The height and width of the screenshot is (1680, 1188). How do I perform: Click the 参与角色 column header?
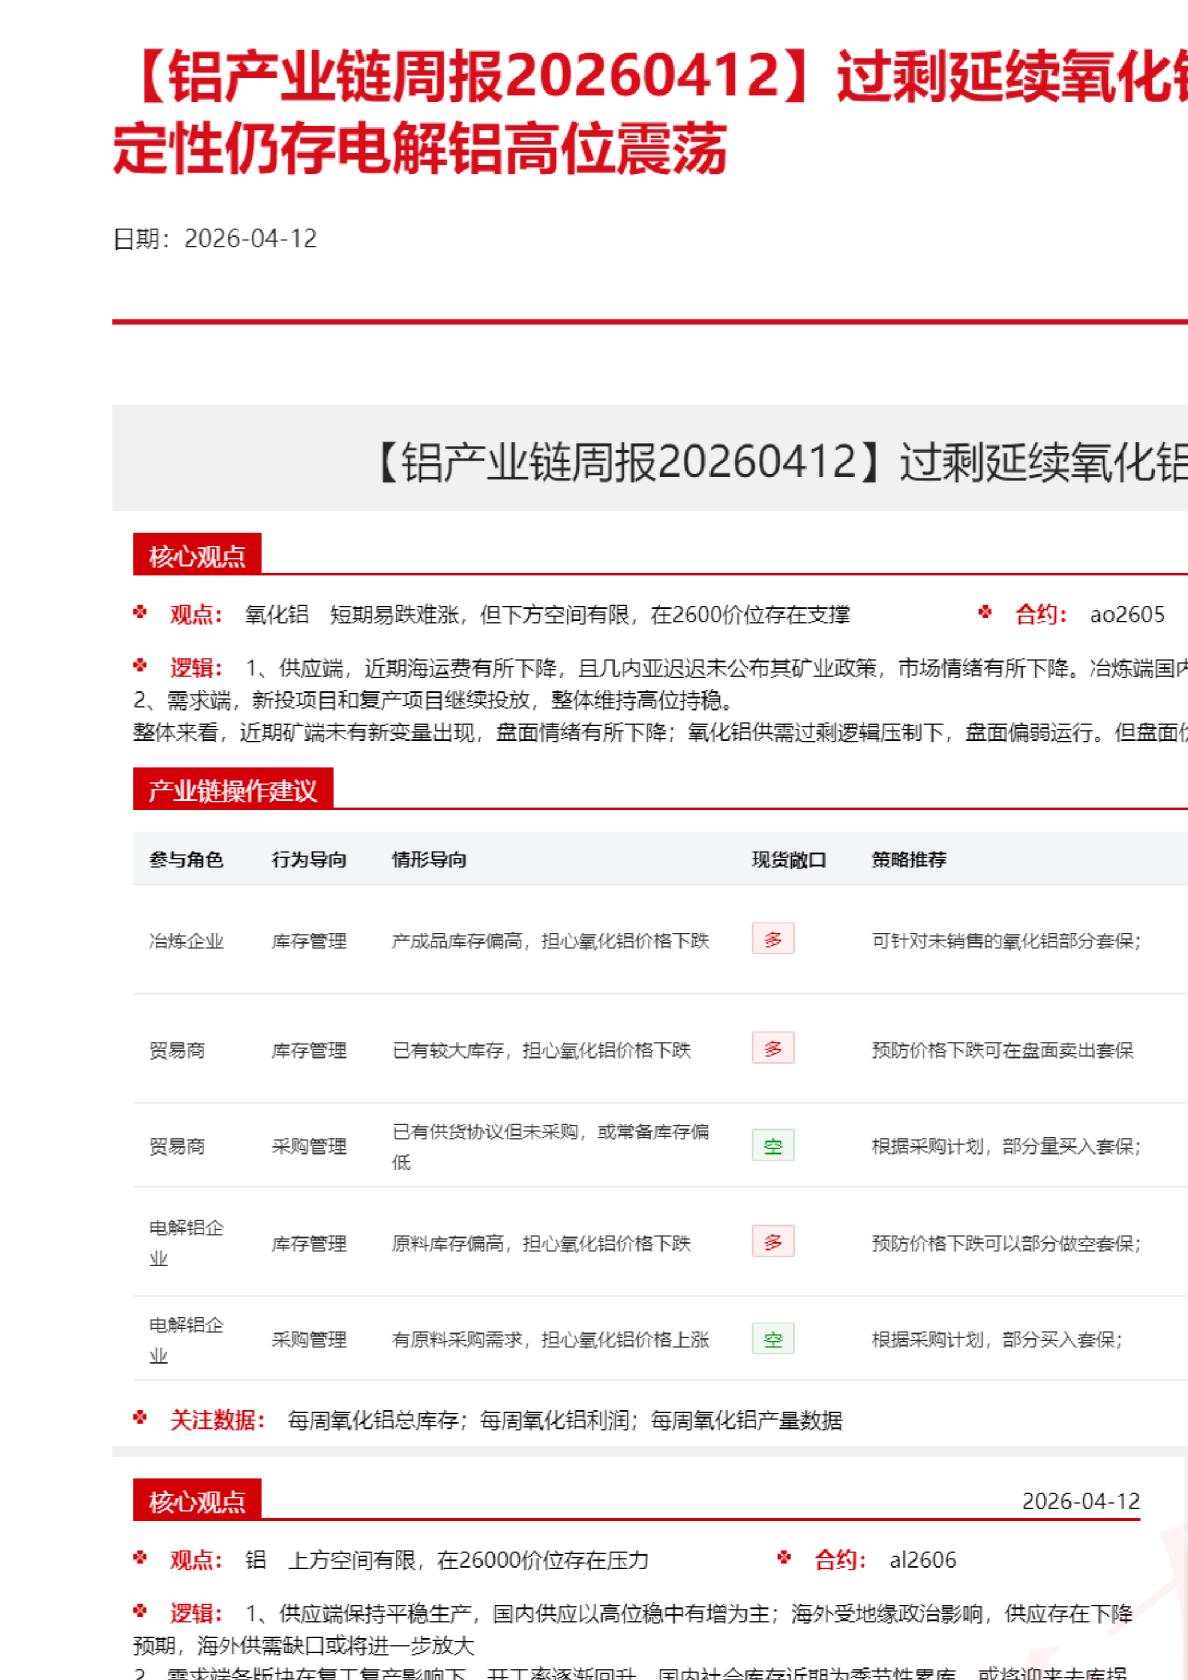click(186, 859)
